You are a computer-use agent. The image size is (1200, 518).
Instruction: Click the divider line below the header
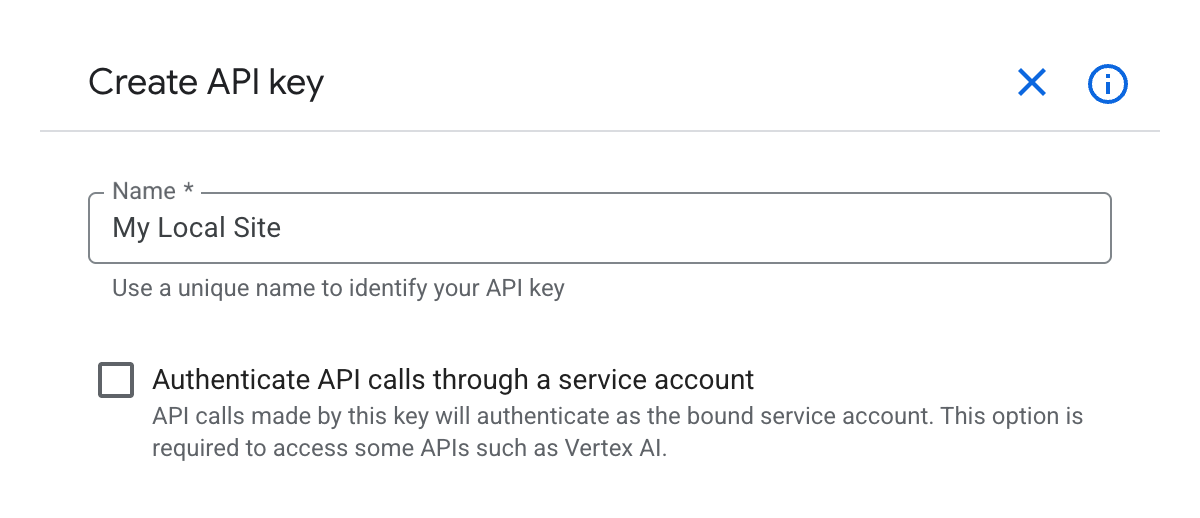click(600, 131)
